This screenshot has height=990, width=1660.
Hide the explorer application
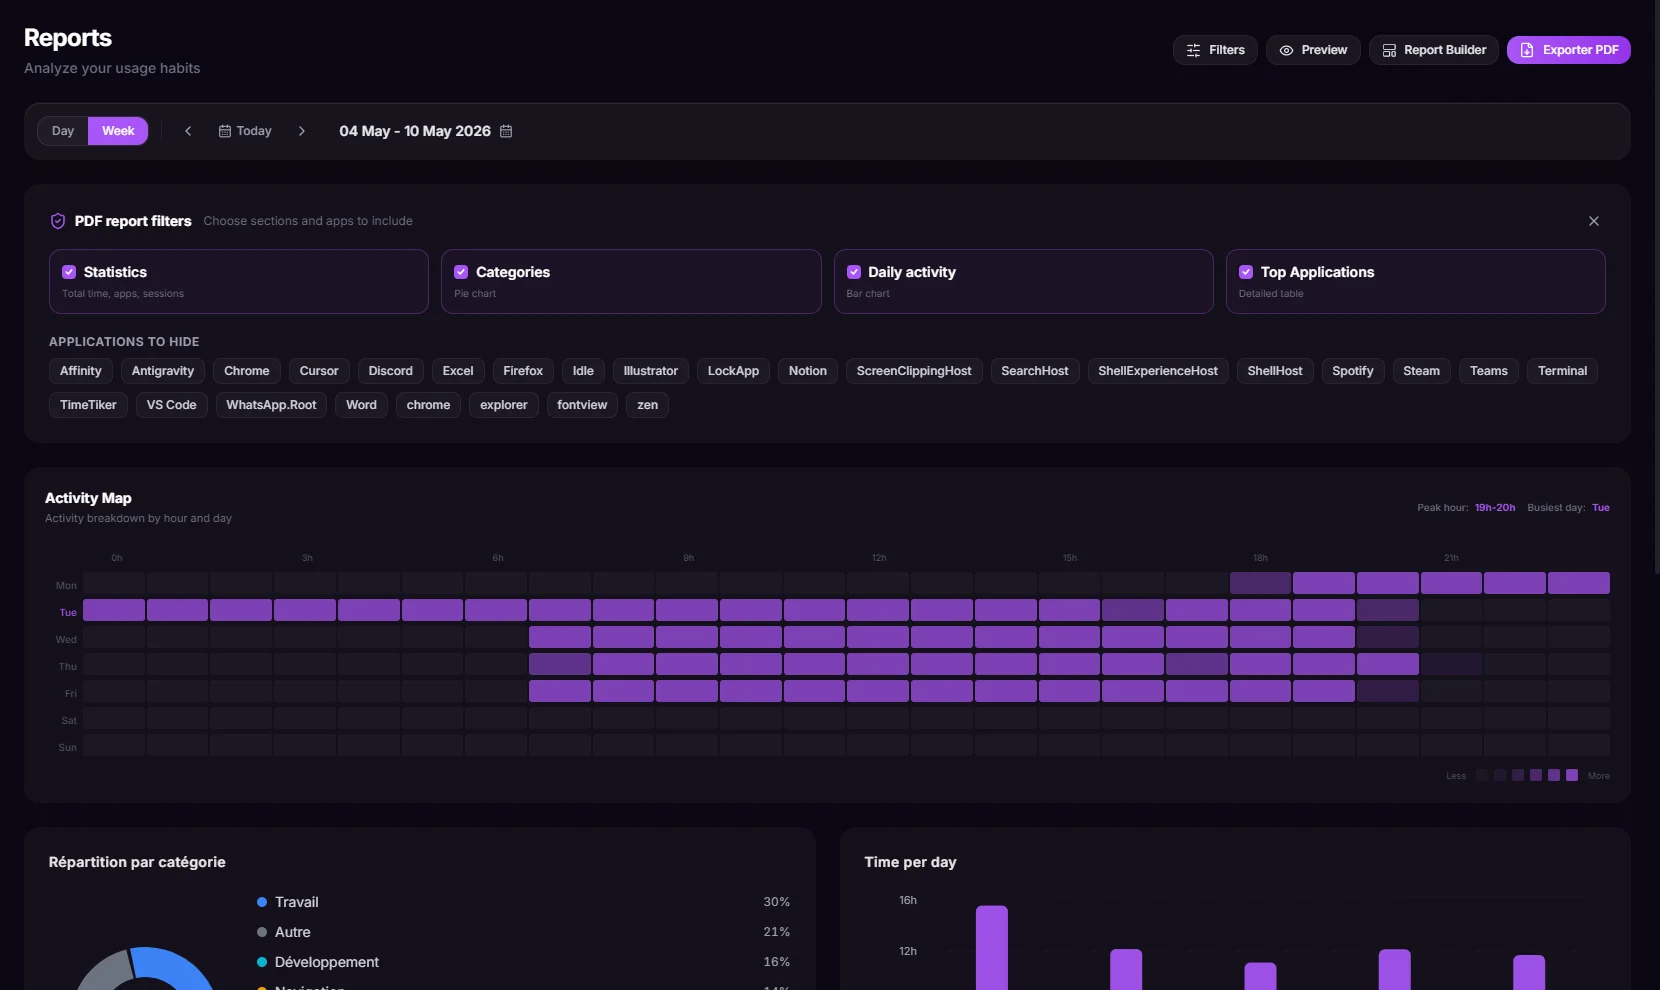(x=504, y=405)
